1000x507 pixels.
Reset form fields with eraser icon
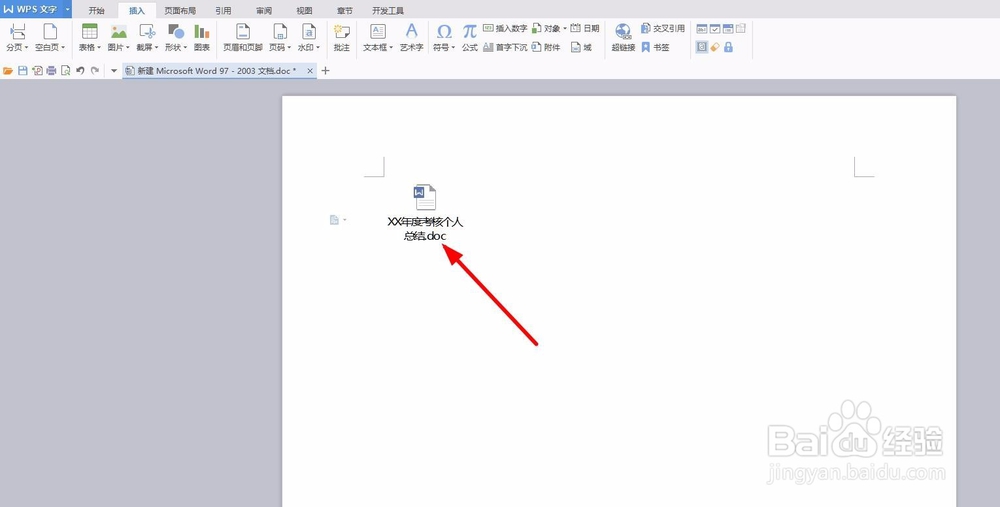pos(715,47)
